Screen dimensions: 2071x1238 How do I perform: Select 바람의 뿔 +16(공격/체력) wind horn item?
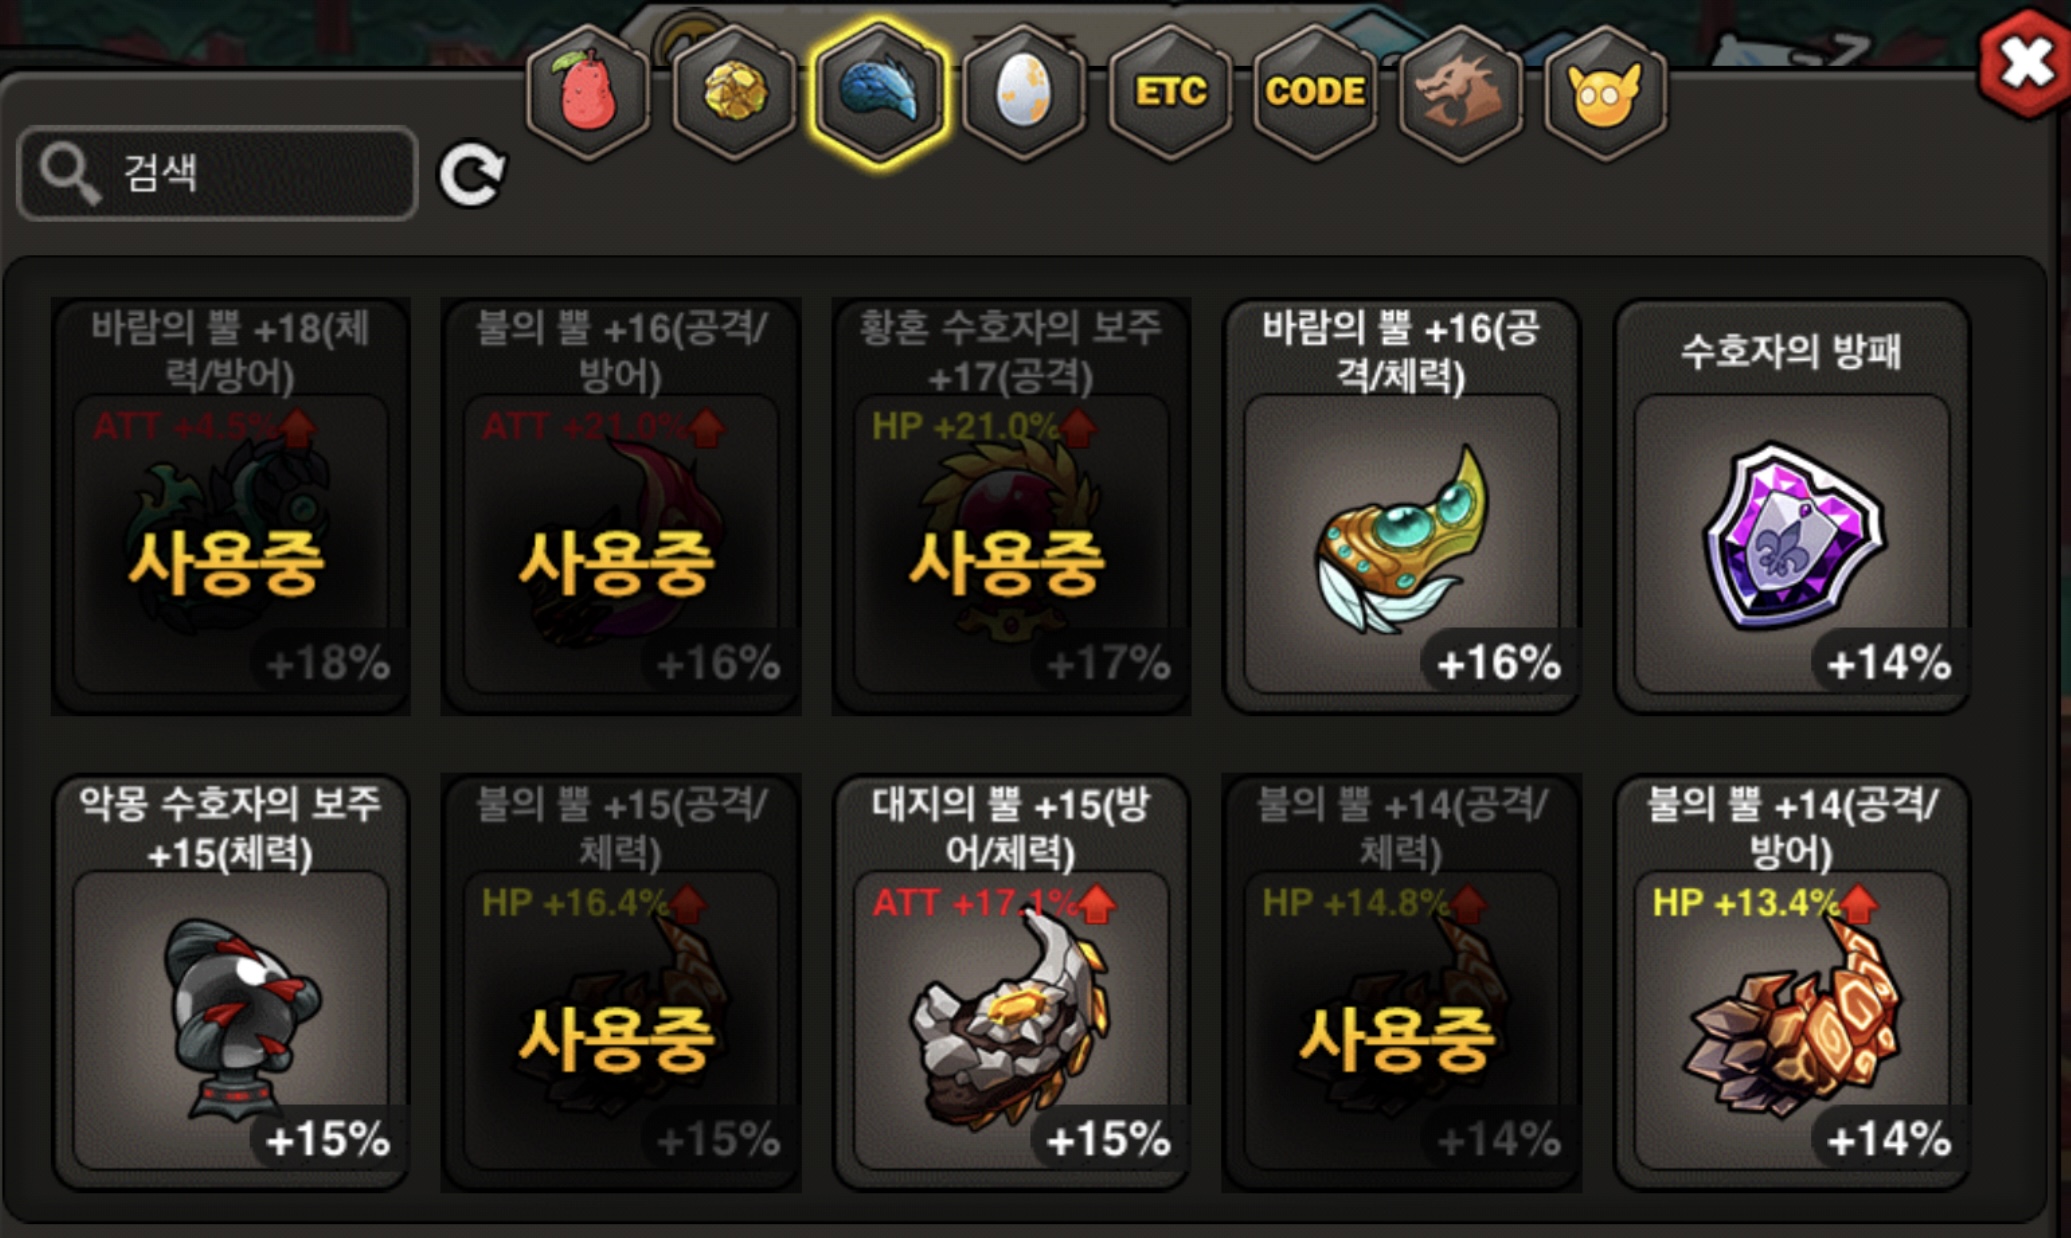tap(1401, 507)
